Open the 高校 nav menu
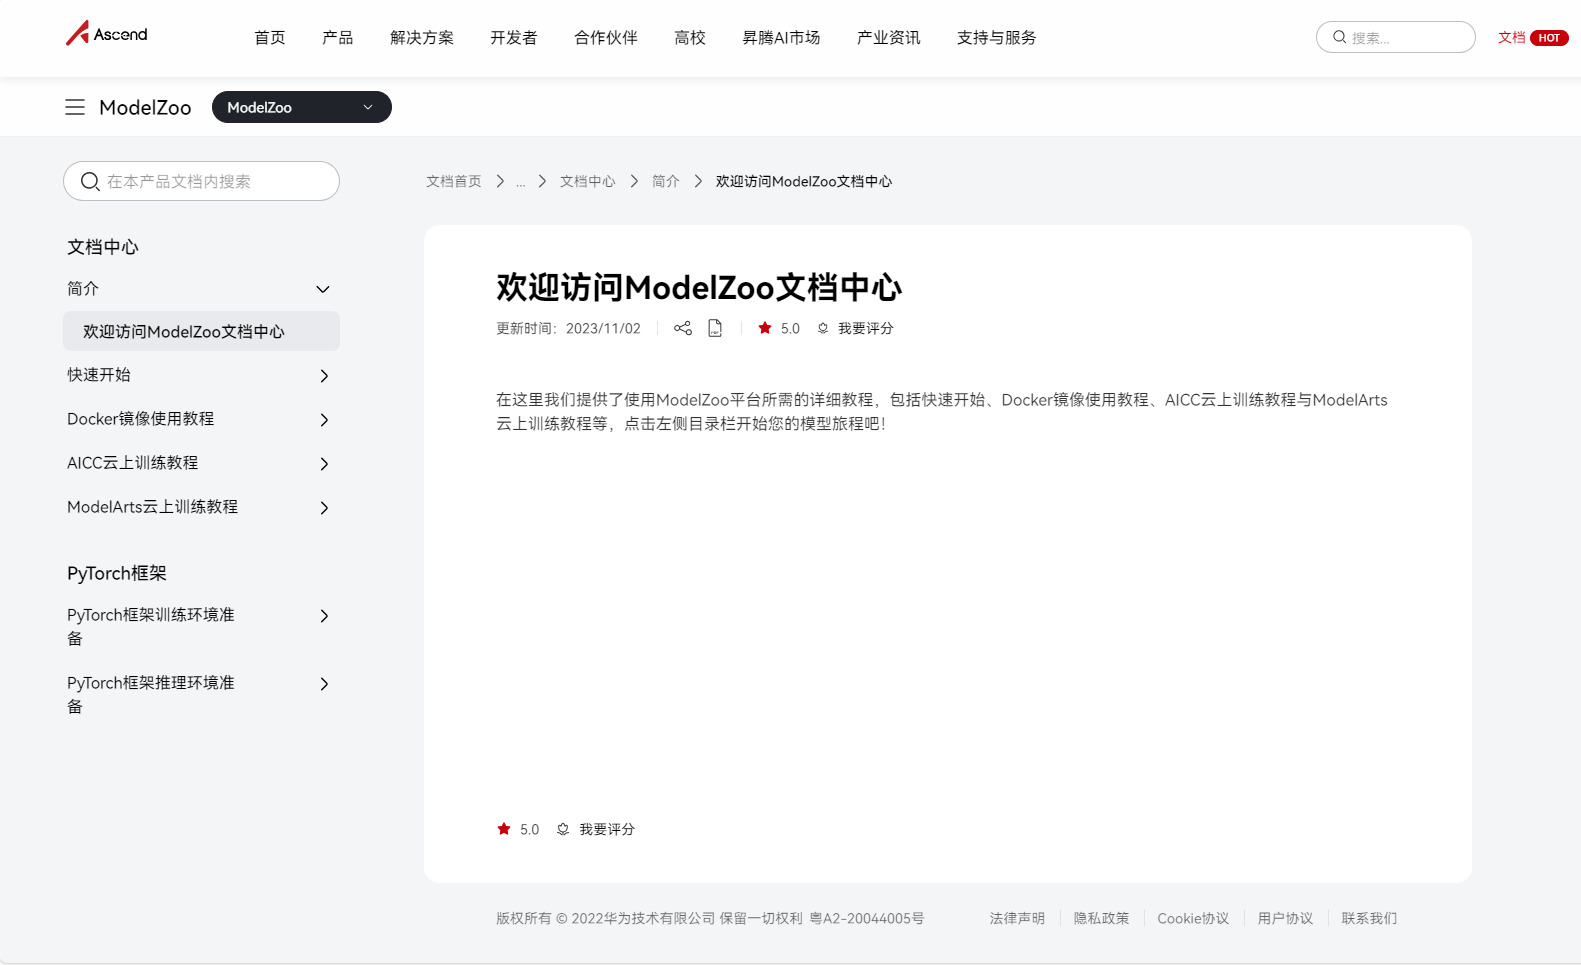This screenshot has width=1581, height=965. point(690,37)
